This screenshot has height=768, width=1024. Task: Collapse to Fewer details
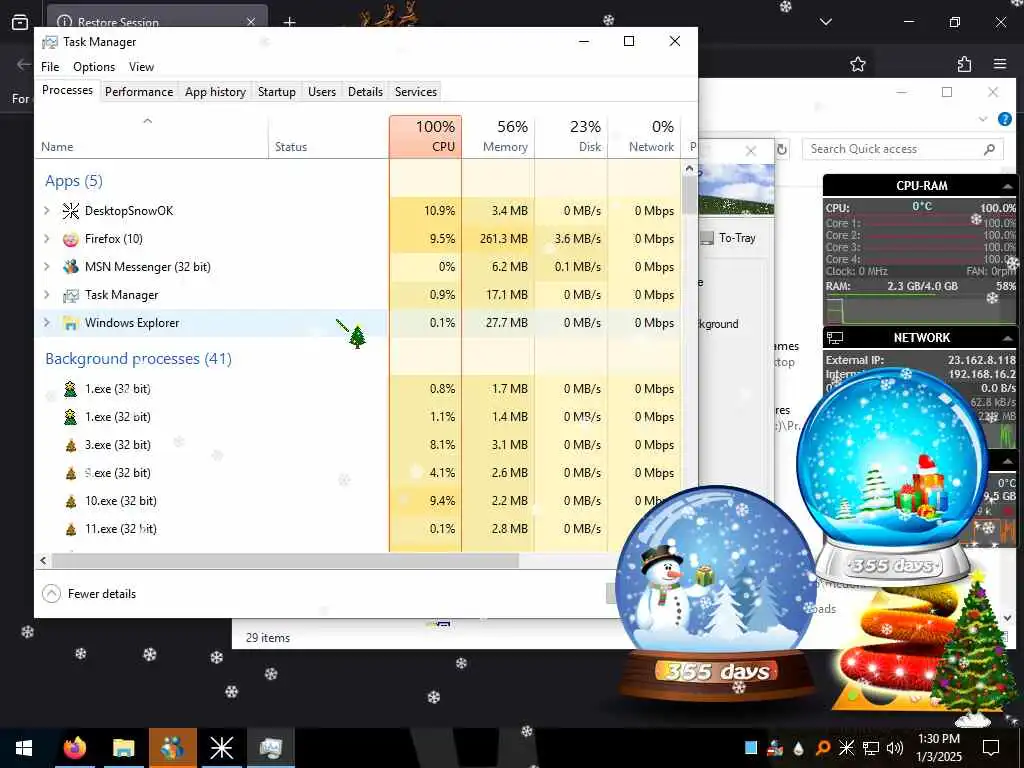(x=89, y=594)
